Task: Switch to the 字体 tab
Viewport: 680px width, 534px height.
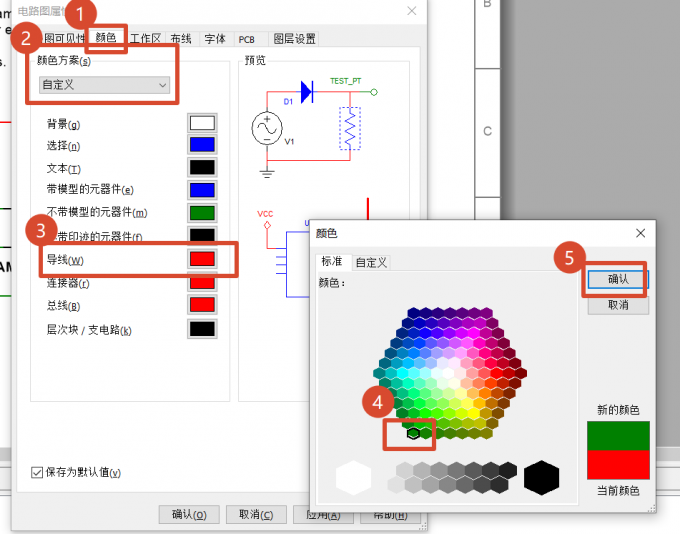Action: (215, 39)
